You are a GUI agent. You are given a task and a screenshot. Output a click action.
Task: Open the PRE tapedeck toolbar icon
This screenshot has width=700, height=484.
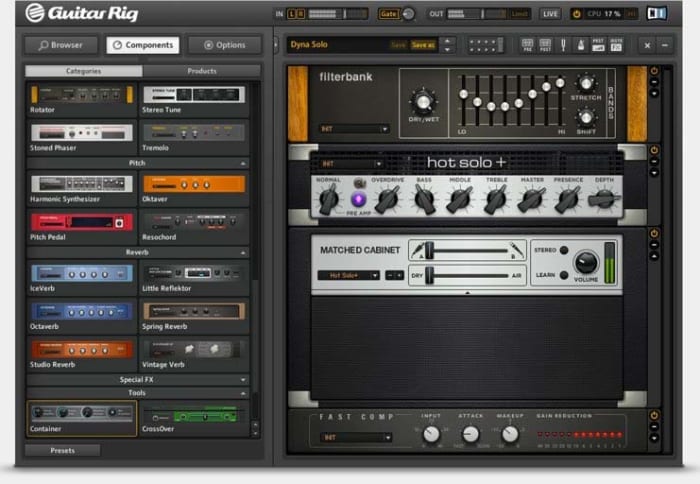tap(526, 45)
